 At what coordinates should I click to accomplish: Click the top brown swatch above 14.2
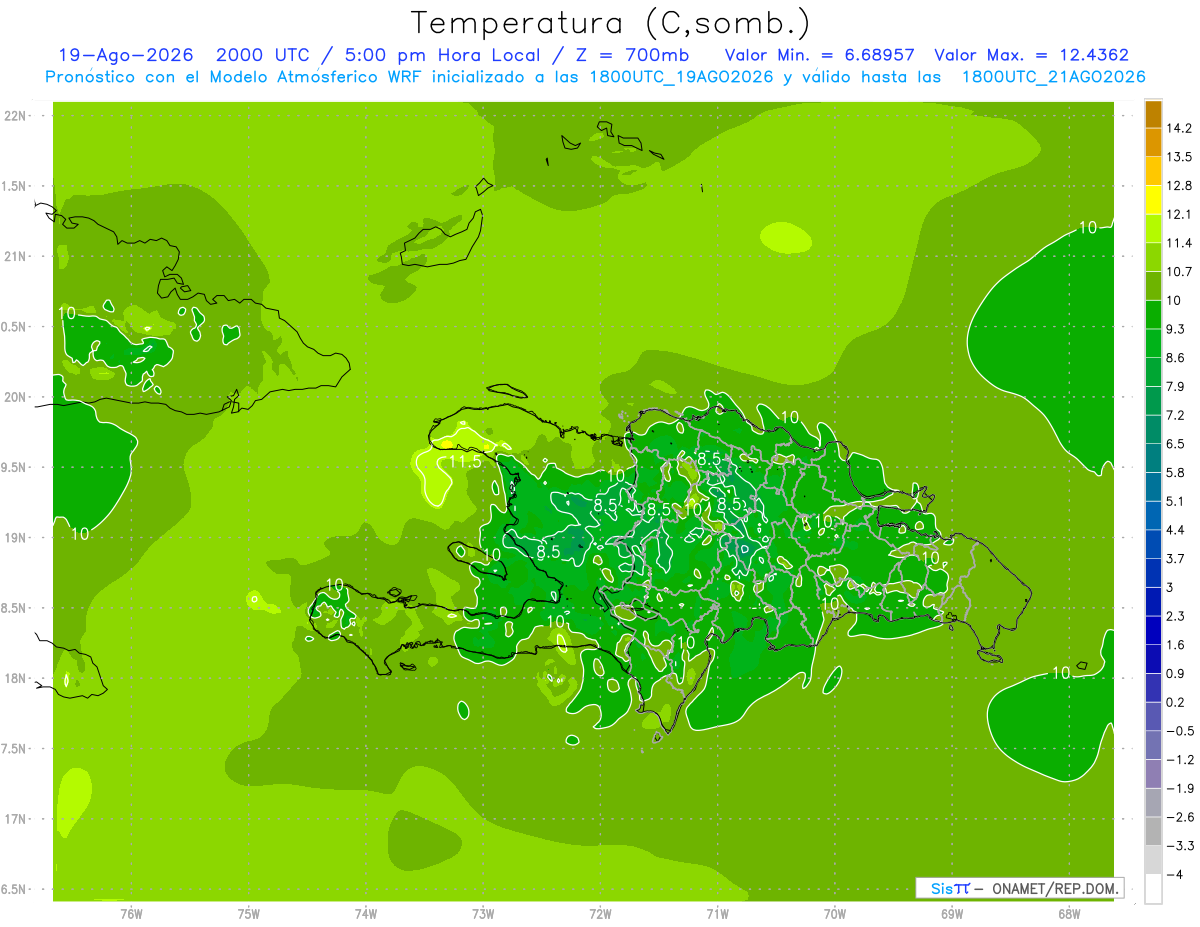1153,114
